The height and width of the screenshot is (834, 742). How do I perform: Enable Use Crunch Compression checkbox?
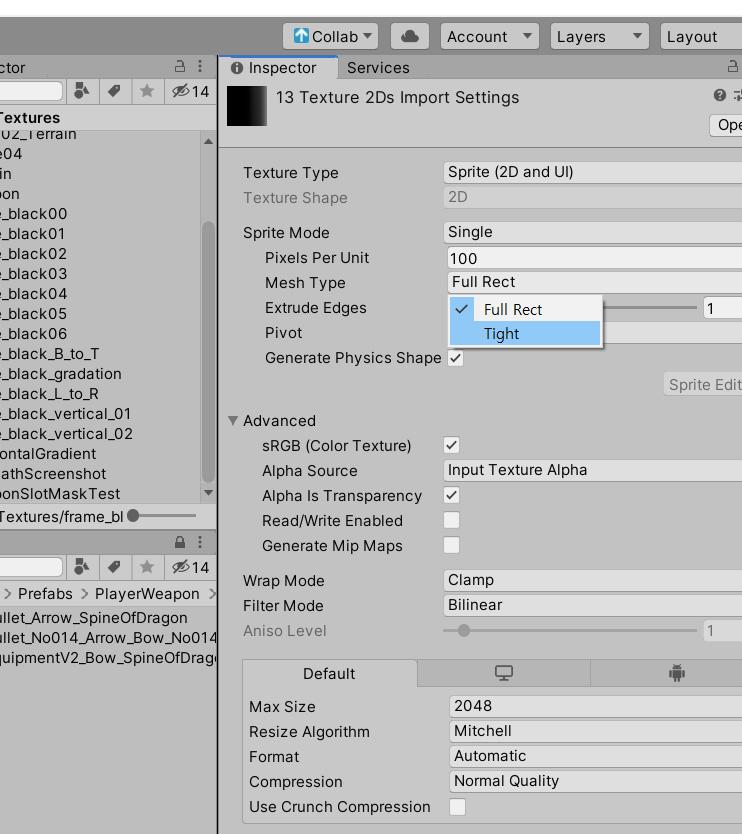point(457,807)
